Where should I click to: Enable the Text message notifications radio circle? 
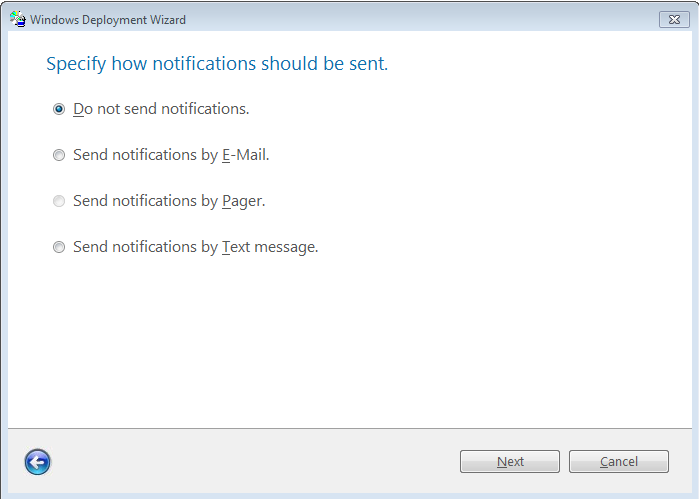(x=59, y=247)
